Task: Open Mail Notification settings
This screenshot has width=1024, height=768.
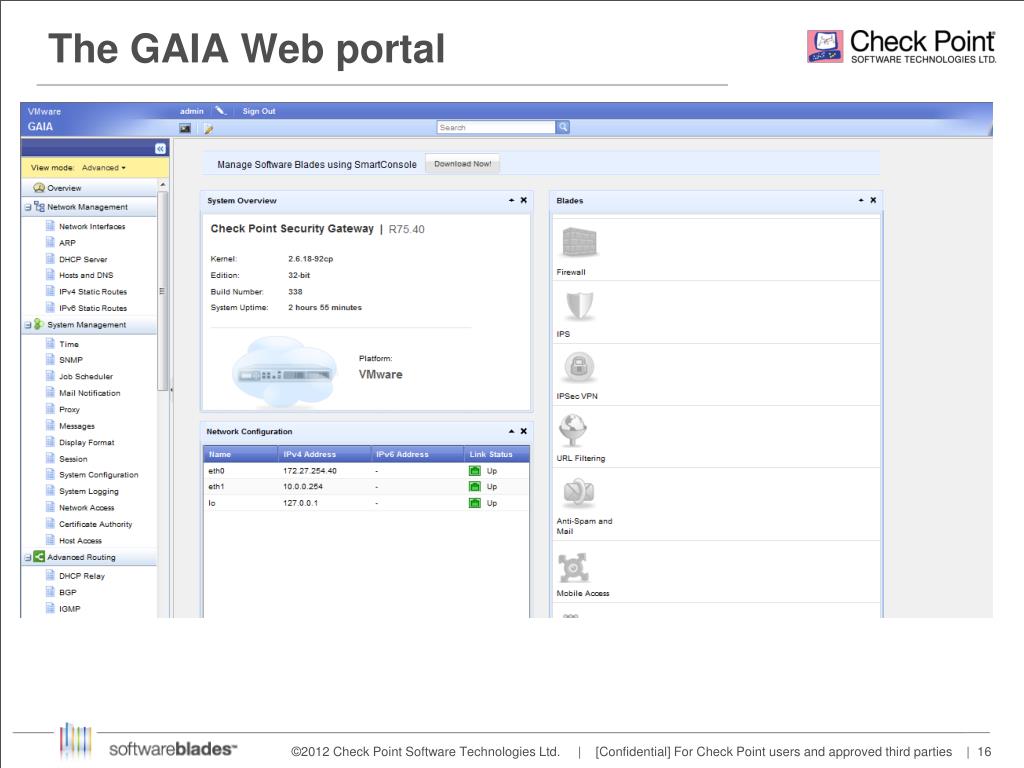Action: click(89, 393)
